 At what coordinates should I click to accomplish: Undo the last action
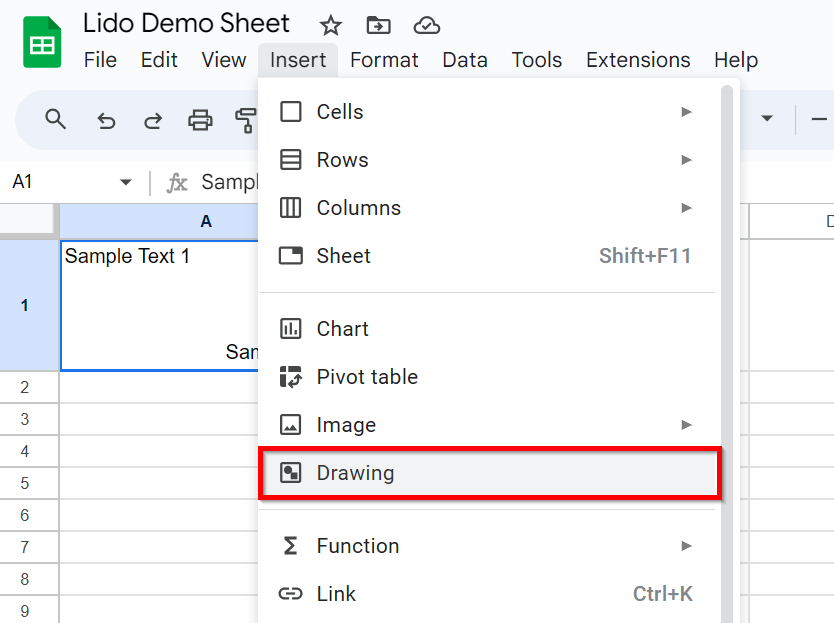pos(106,119)
